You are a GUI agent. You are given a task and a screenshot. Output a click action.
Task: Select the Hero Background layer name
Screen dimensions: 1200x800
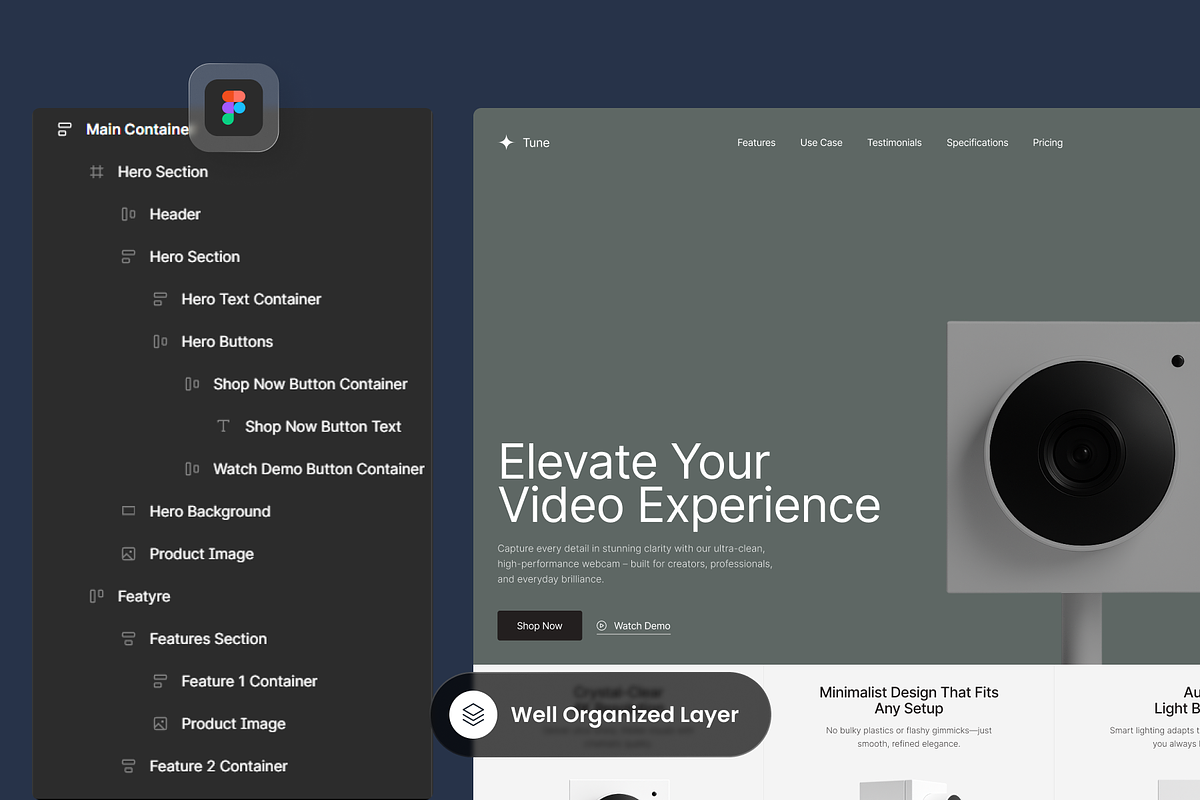click(210, 511)
